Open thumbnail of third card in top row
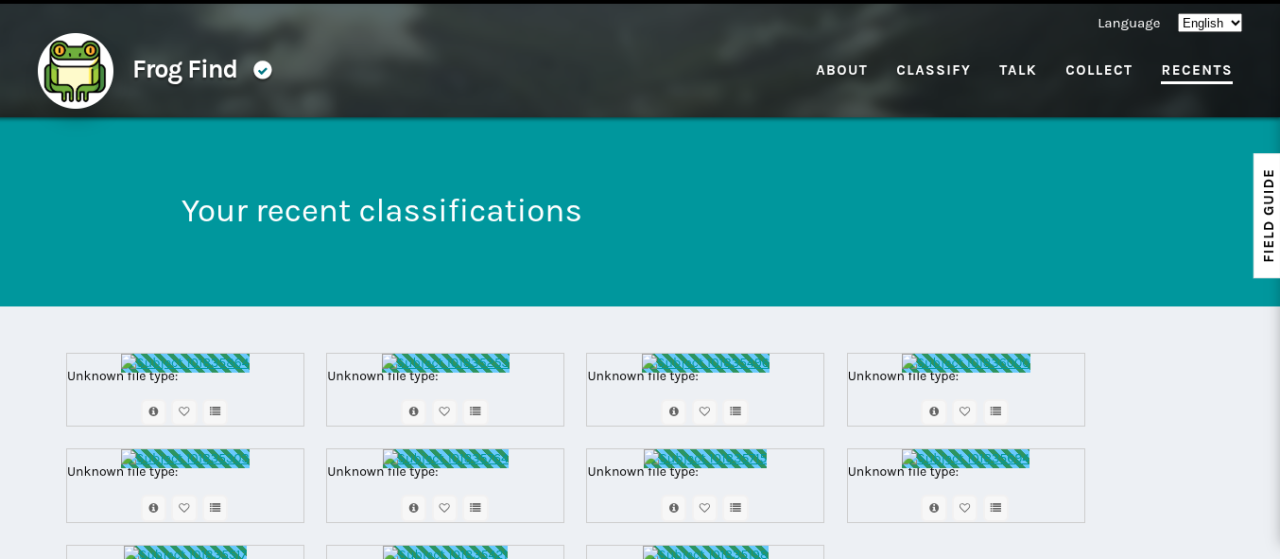This screenshot has width=1280, height=559. pyautogui.click(x=705, y=363)
